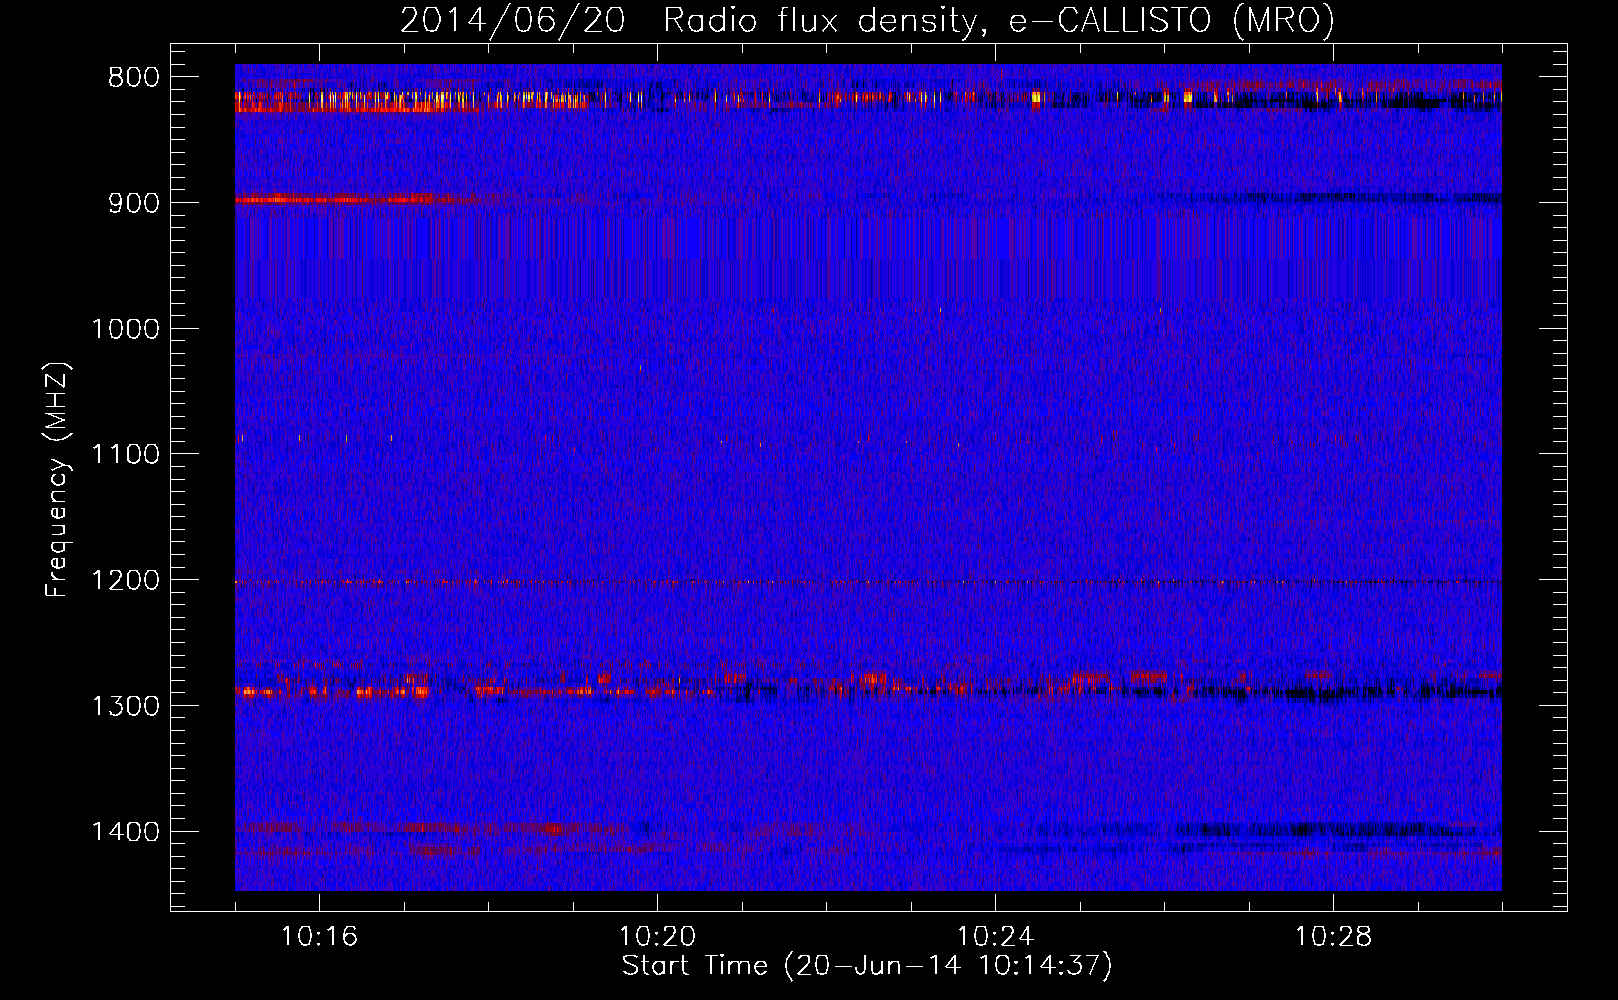Click the 10:20 time axis label

point(657,937)
